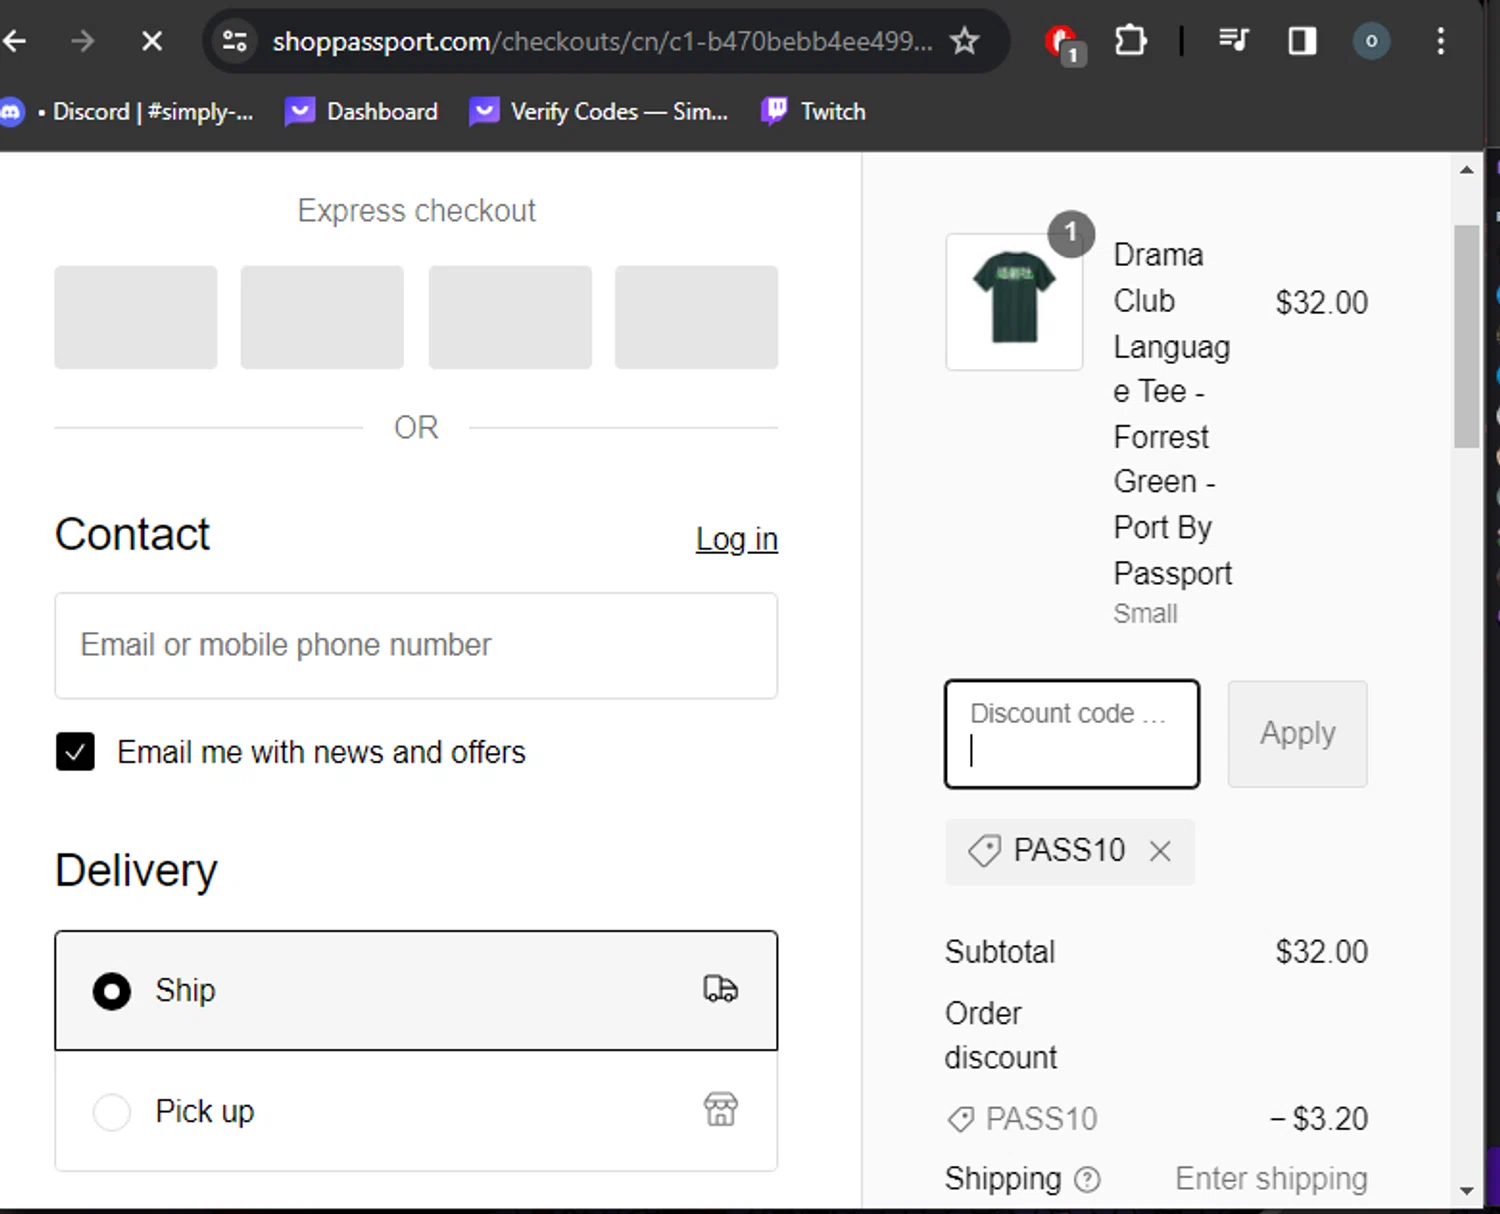Bookmark this page with the star icon
1500x1214 pixels.
click(x=964, y=41)
